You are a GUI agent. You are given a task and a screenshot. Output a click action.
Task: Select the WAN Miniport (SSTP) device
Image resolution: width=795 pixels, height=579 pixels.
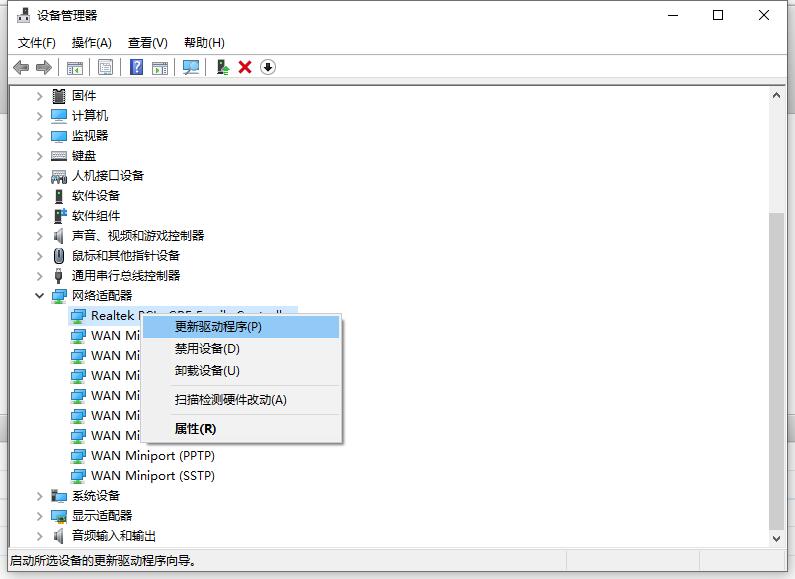[152, 476]
